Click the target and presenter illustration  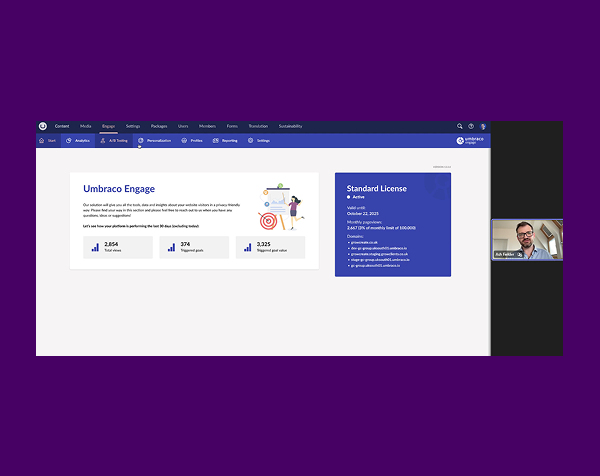coord(281,207)
